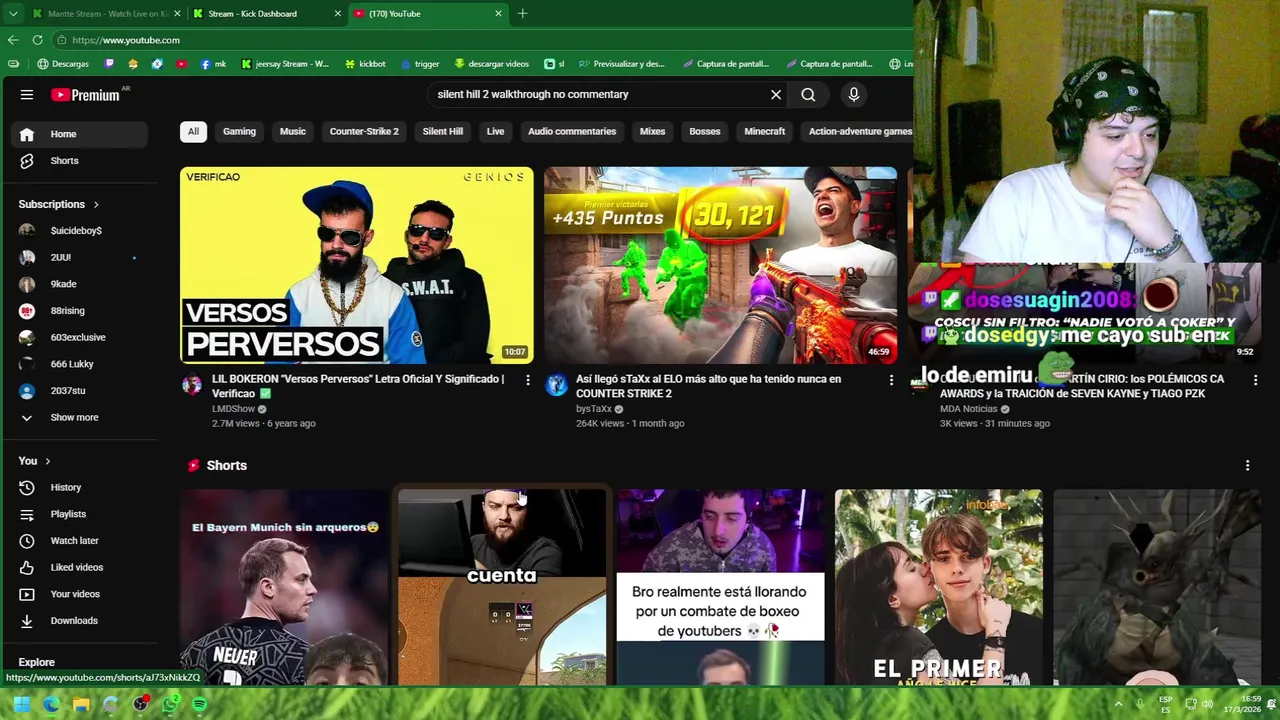1280x720 pixels.
Task: Open the Shorts section options menu
Action: tap(1247, 465)
